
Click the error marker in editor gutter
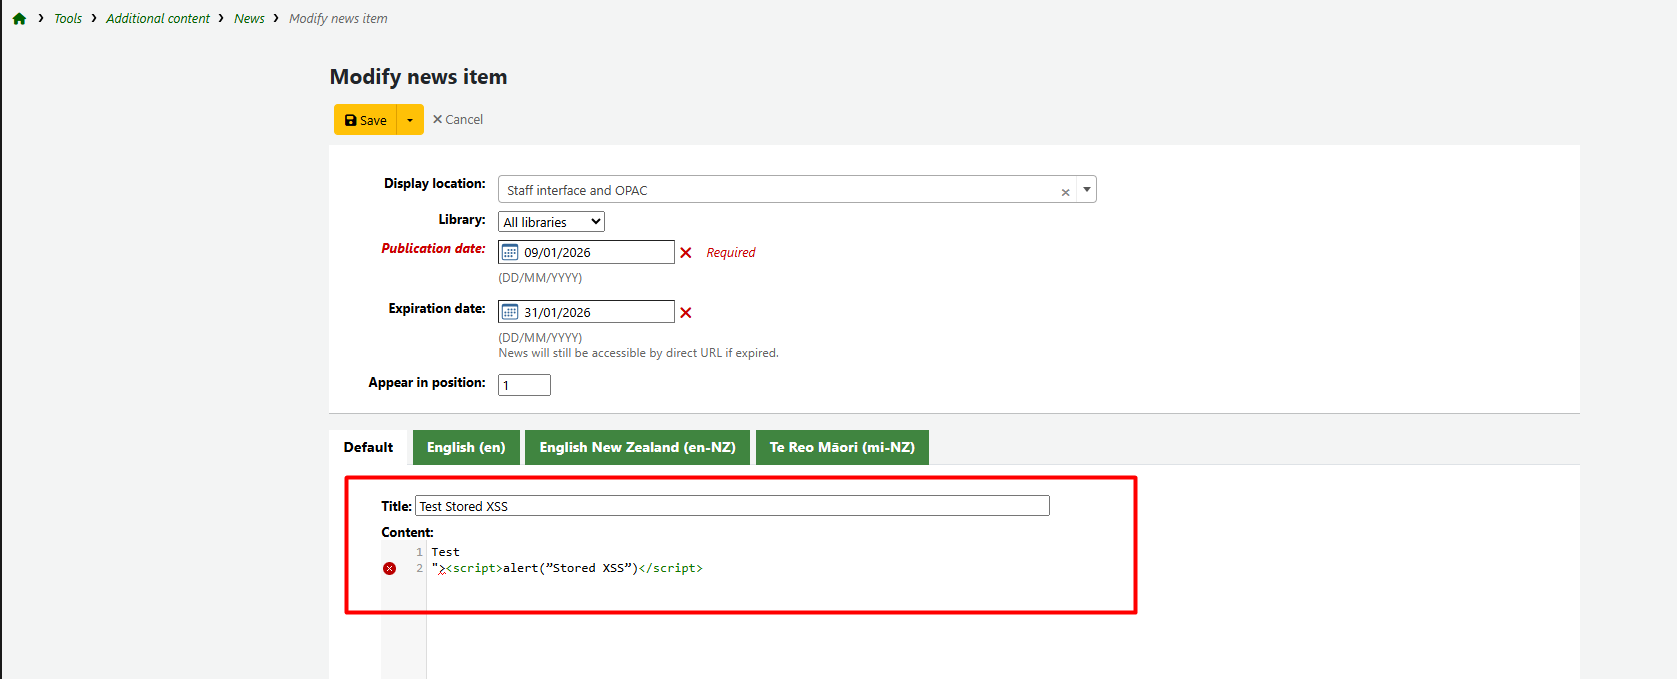pyautogui.click(x=390, y=569)
